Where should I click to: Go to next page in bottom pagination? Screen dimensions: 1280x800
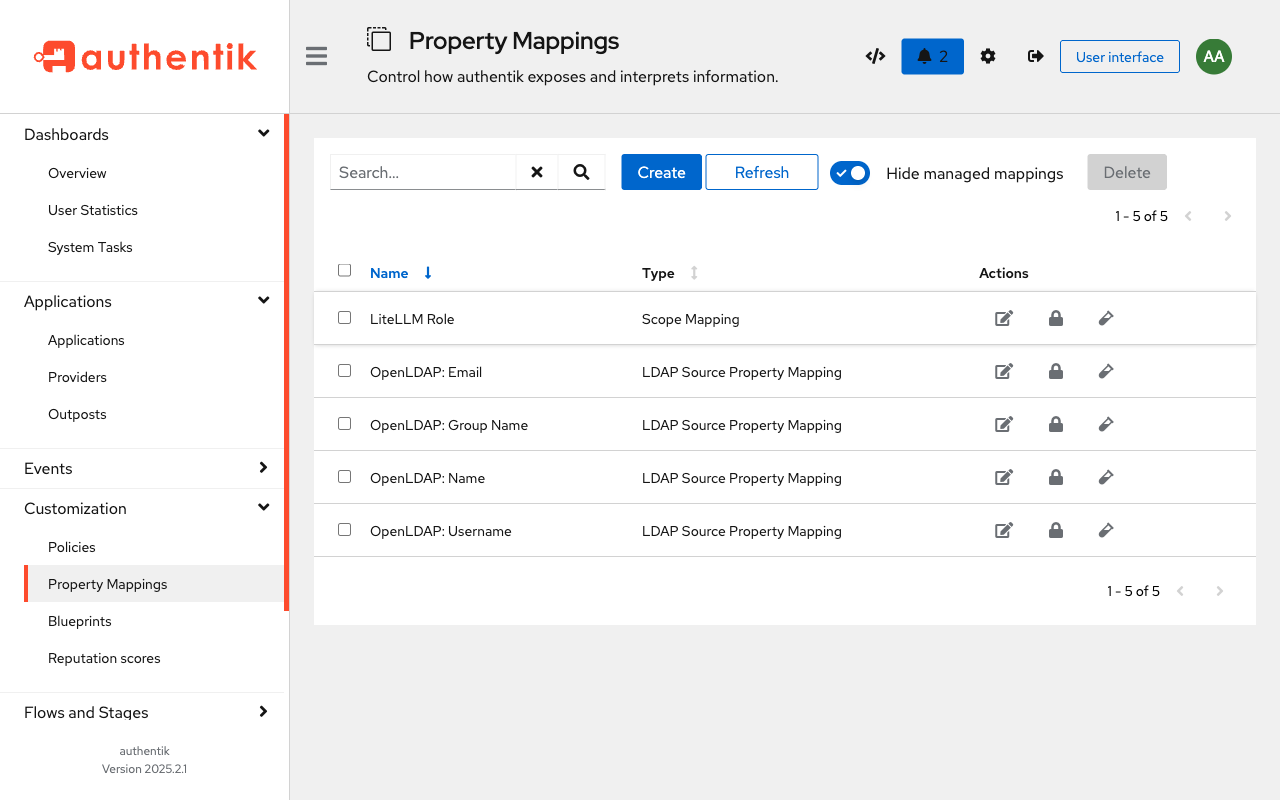point(1219,591)
